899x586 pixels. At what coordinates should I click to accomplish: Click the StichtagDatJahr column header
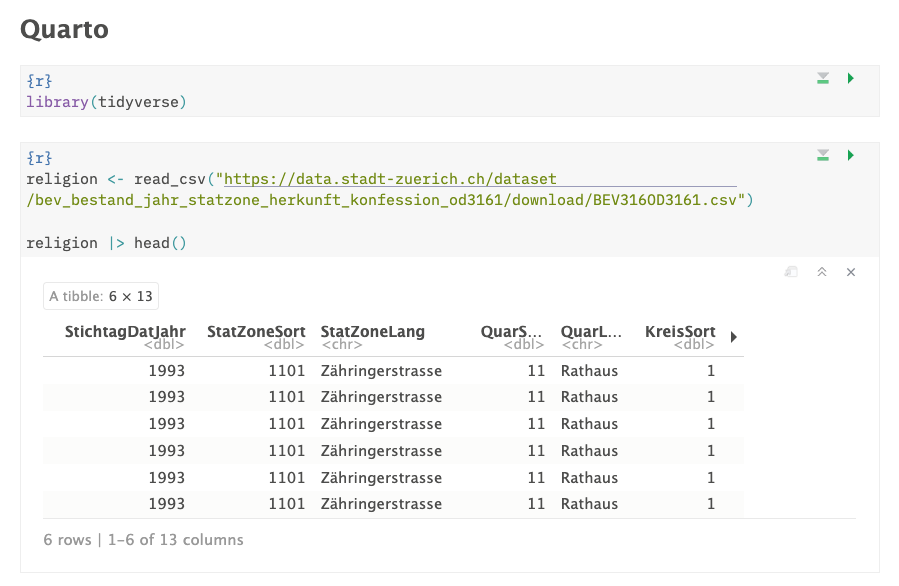pos(125,332)
